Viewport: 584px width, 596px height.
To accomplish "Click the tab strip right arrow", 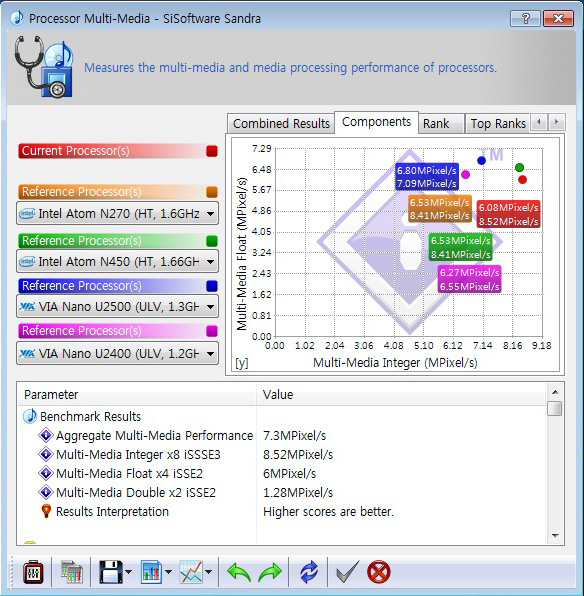I will click(x=556, y=122).
